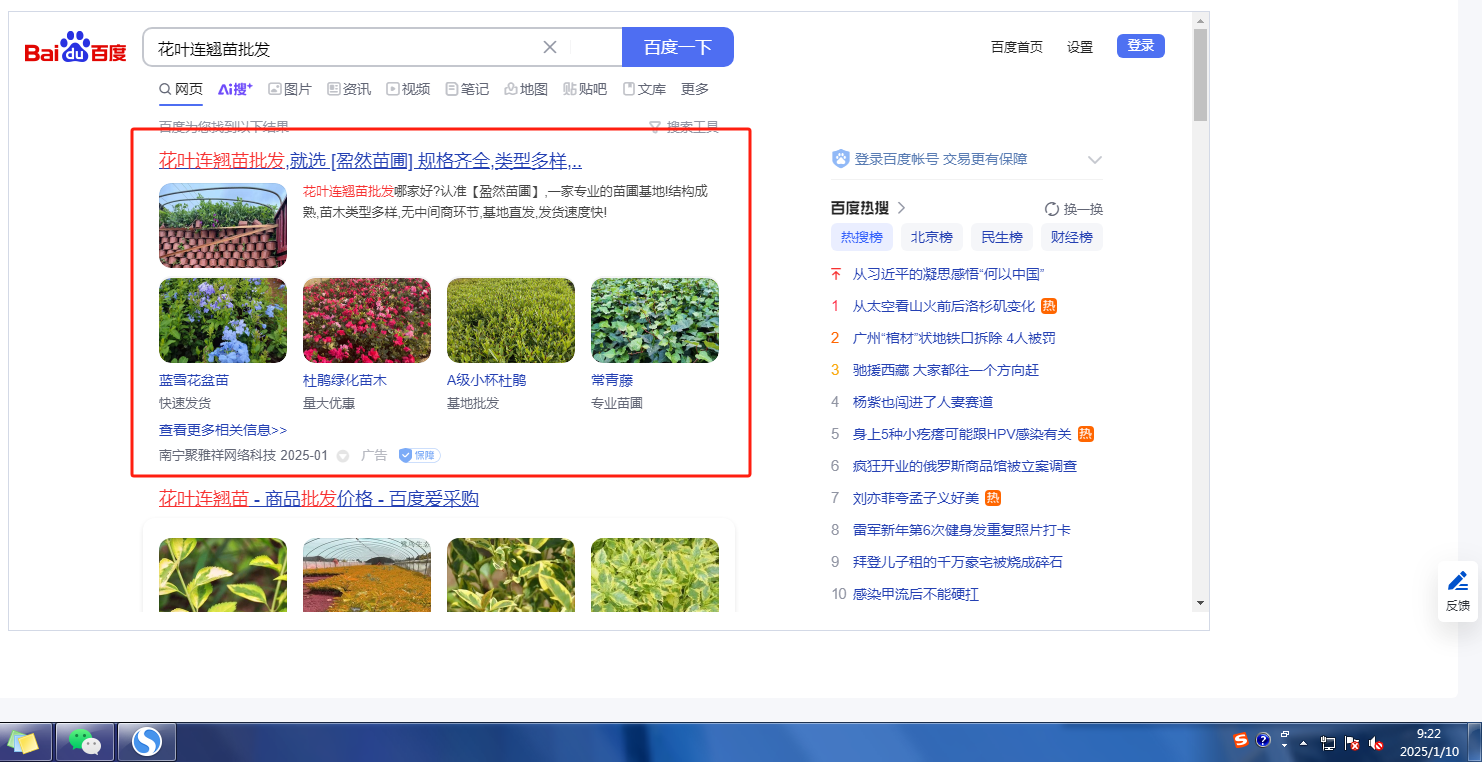1482x762 pixels.
Task: Open the 更多 search categories menu
Action: [695, 89]
